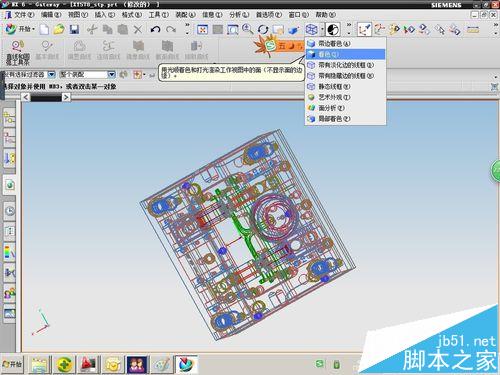Delete selection with the X icon

point(137,30)
